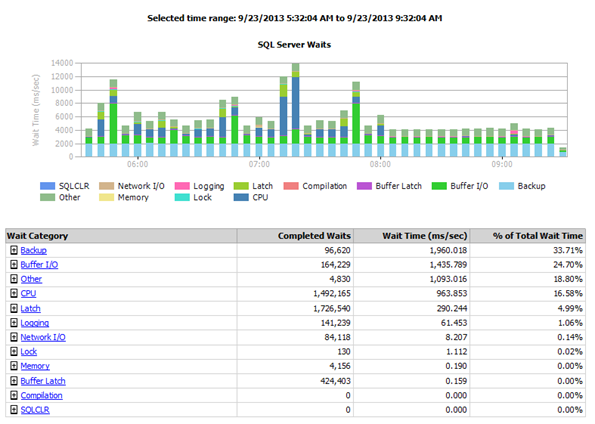
Task: Expand the Memory wait category row
Action: (14, 366)
